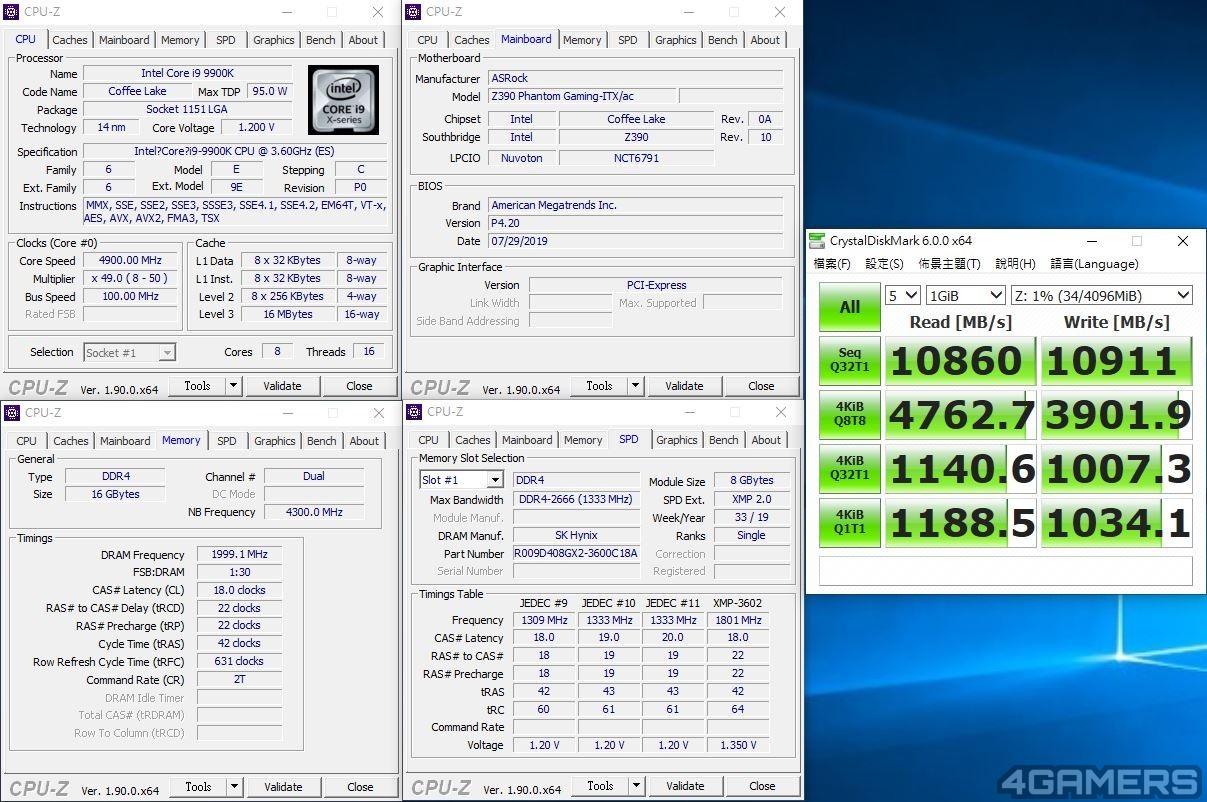Click the Package value 'Socket 1151 LGA'
This screenshot has width=1207, height=802.
(188, 110)
